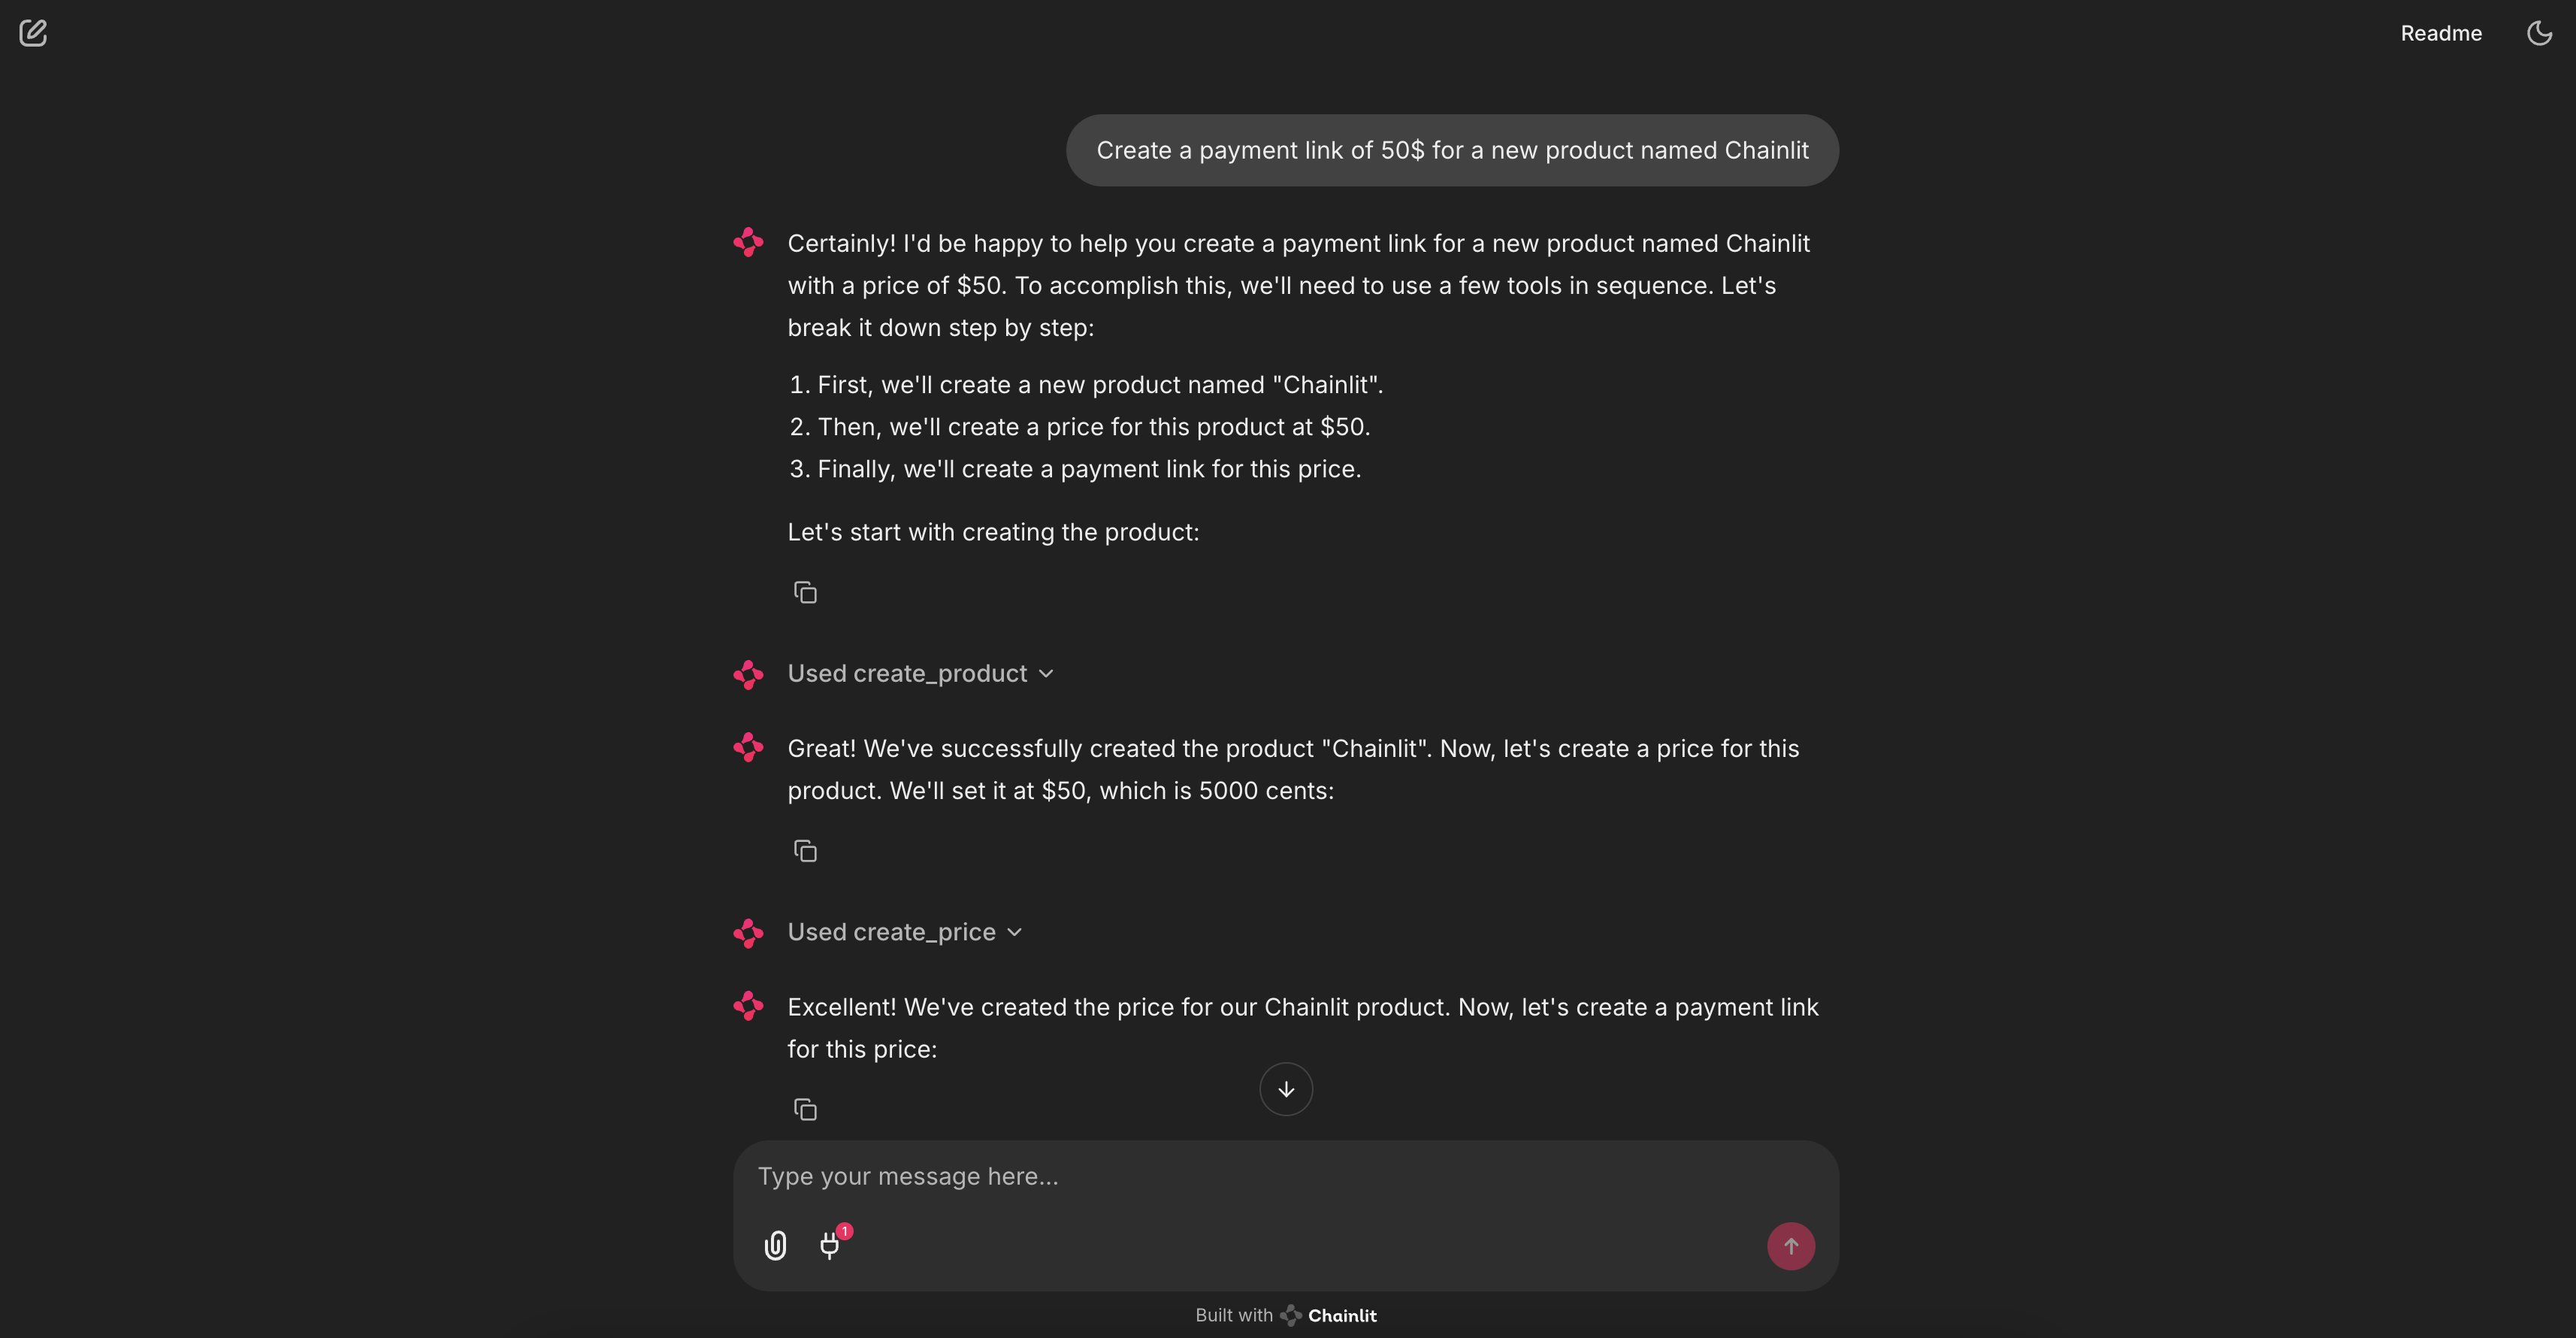Image resolution: width=2576 pixels, height=1338 pixels.
Task: Click the user's payment link request bubble
Action: (x=1452, y=150)
